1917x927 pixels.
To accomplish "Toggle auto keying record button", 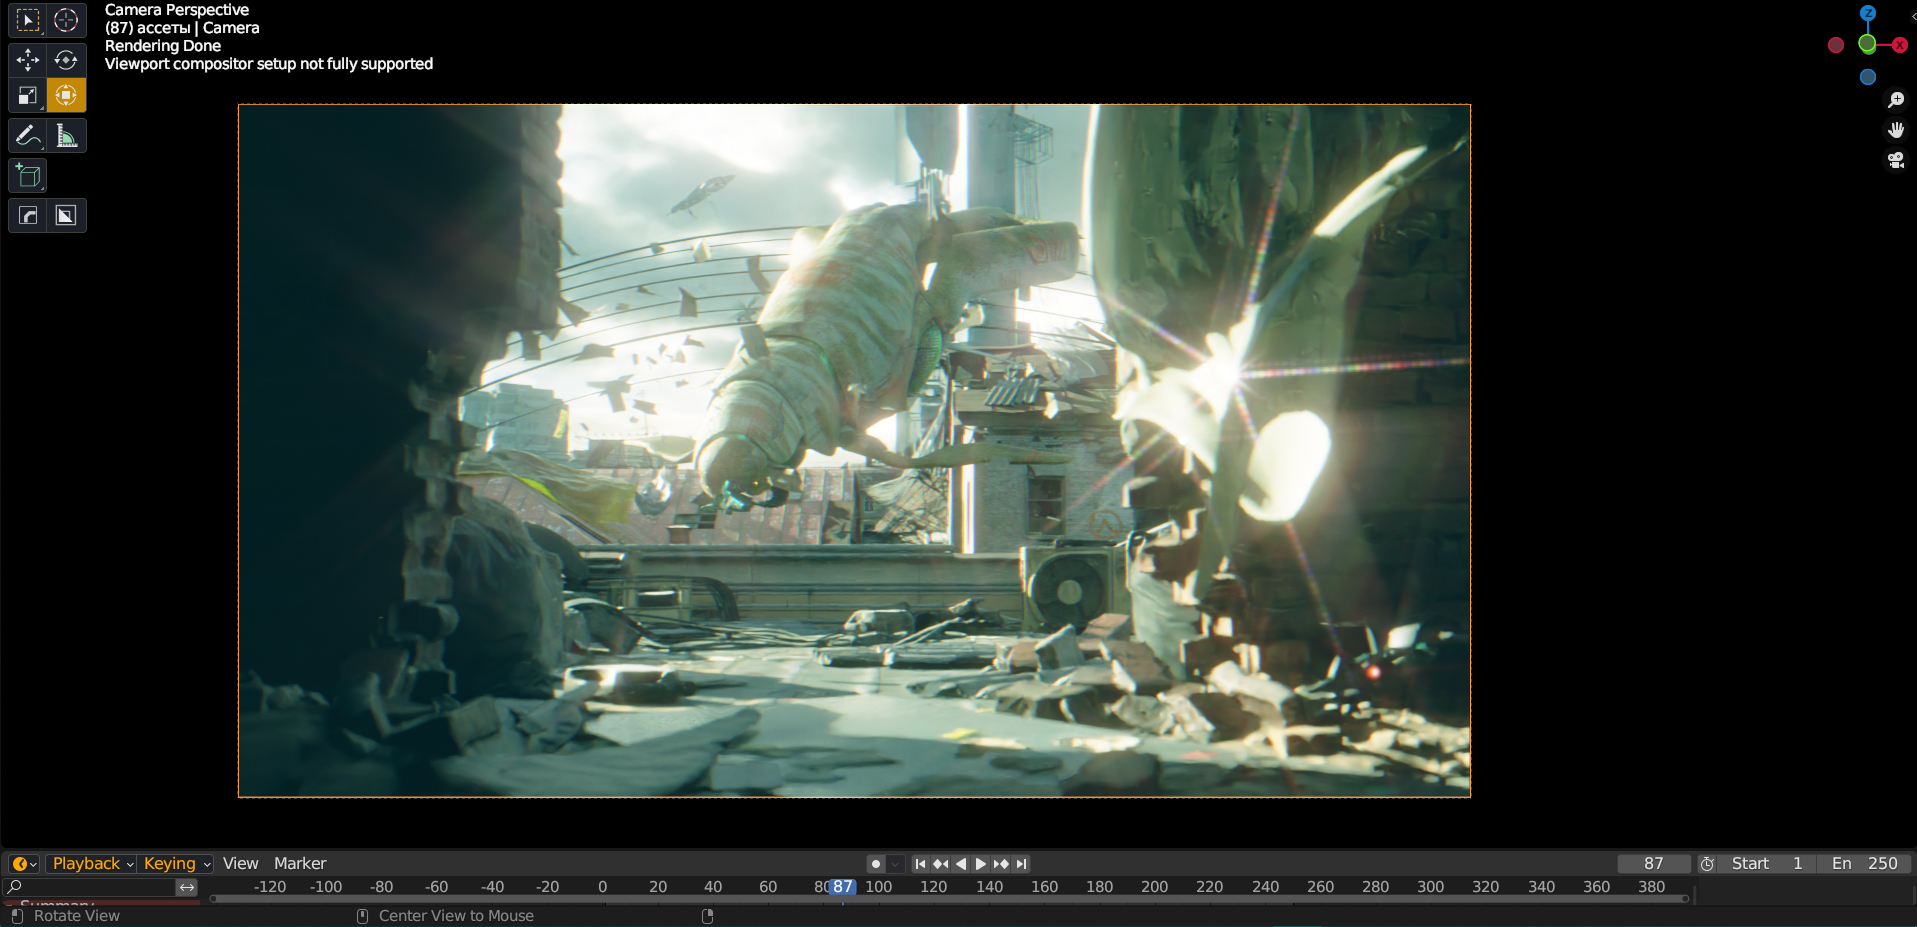I will tap(876, 864).
